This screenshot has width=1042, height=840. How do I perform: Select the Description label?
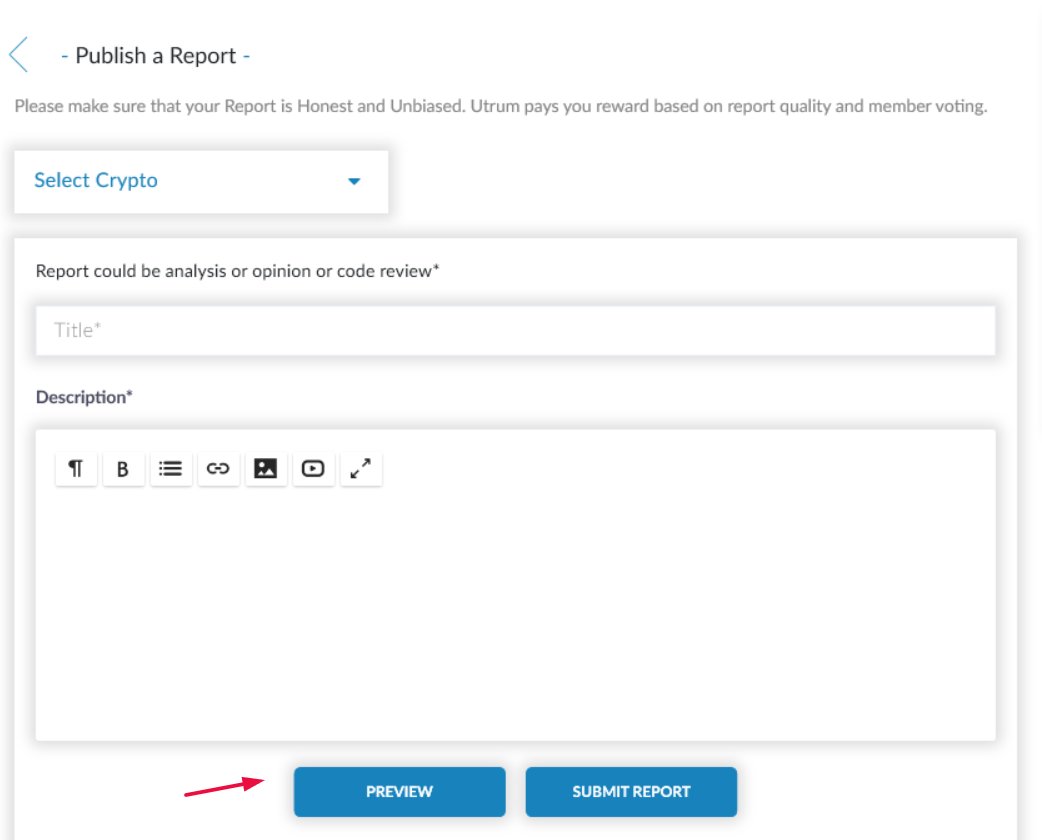point(83,397)
